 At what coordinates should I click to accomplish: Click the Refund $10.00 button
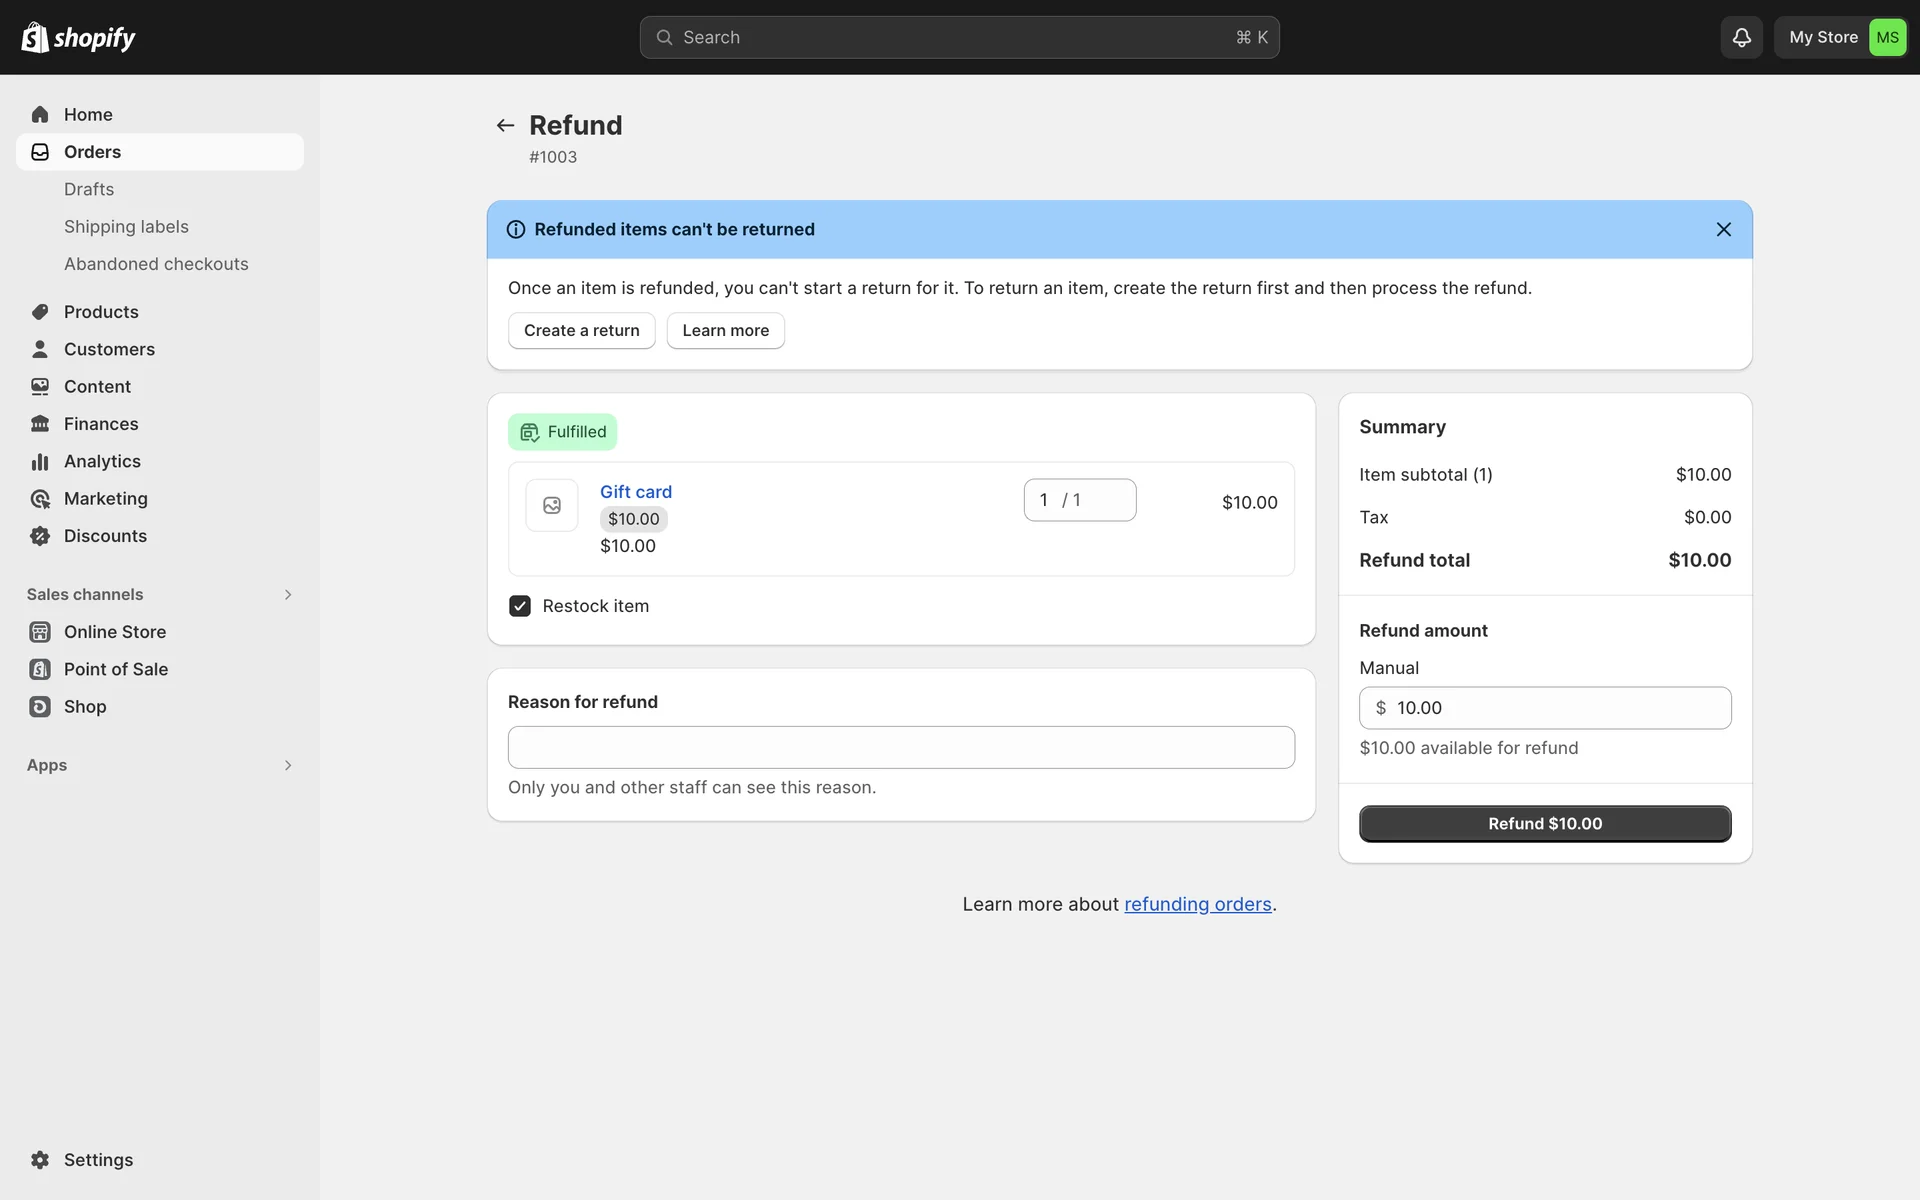(x=1544, y=823)
